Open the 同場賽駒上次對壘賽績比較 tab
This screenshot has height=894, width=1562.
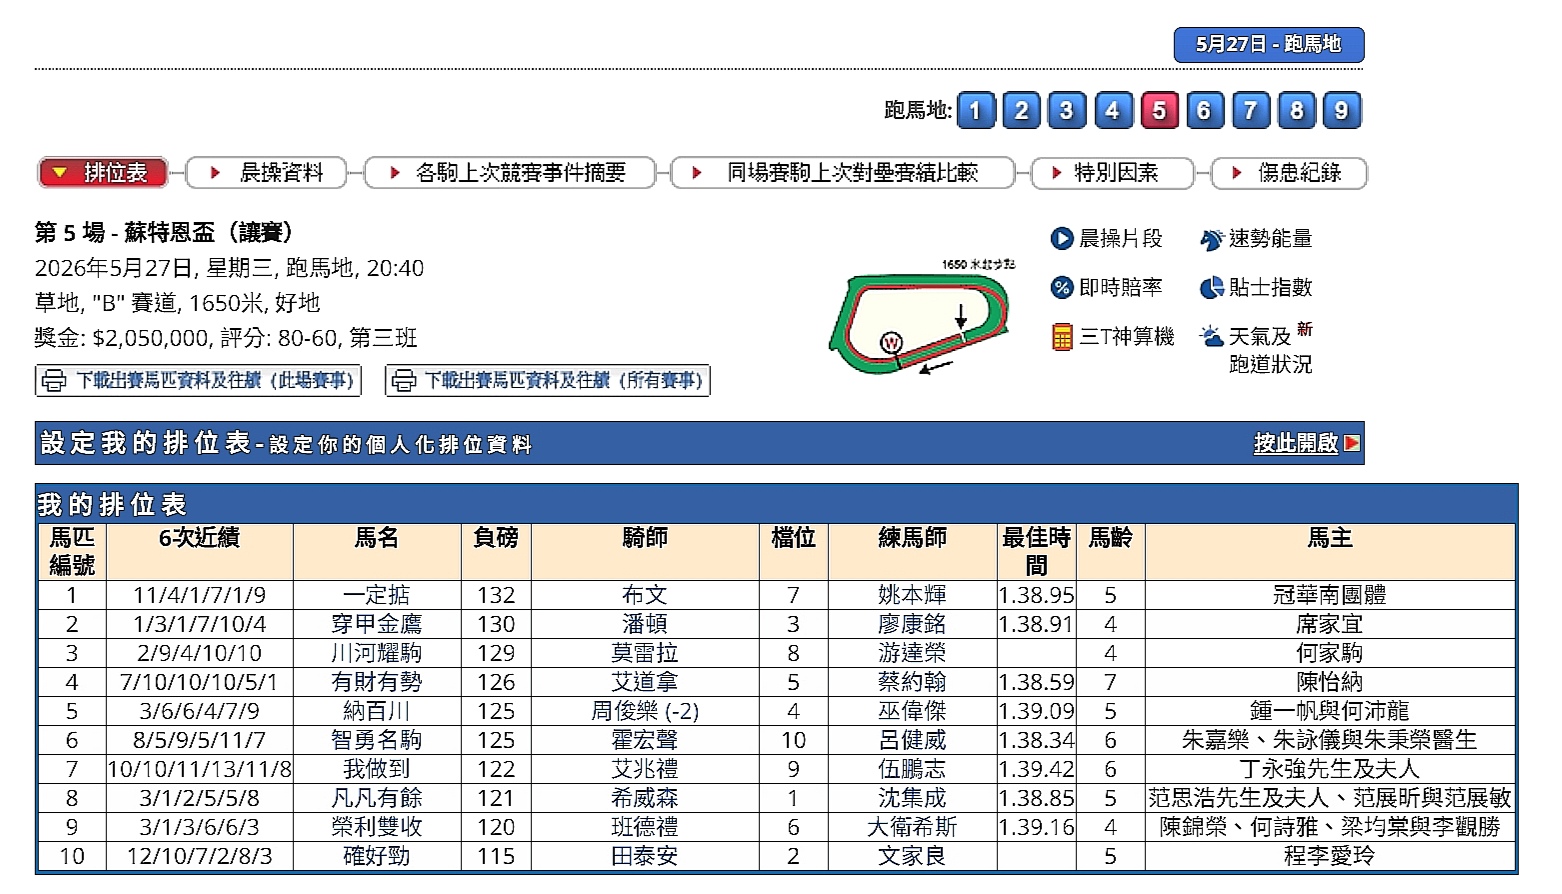click(843, 173)
